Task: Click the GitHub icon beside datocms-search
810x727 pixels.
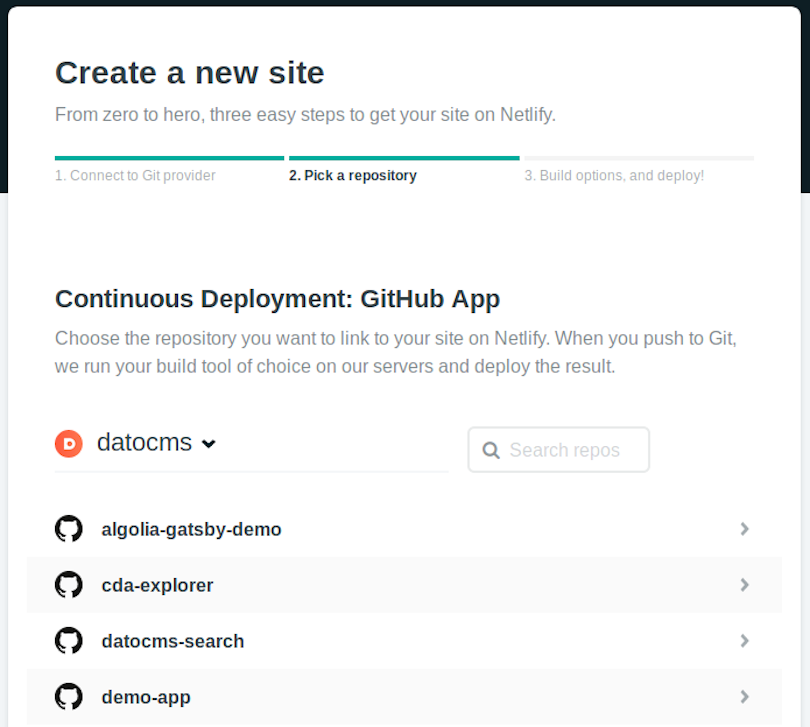Action: pos(69,641)
